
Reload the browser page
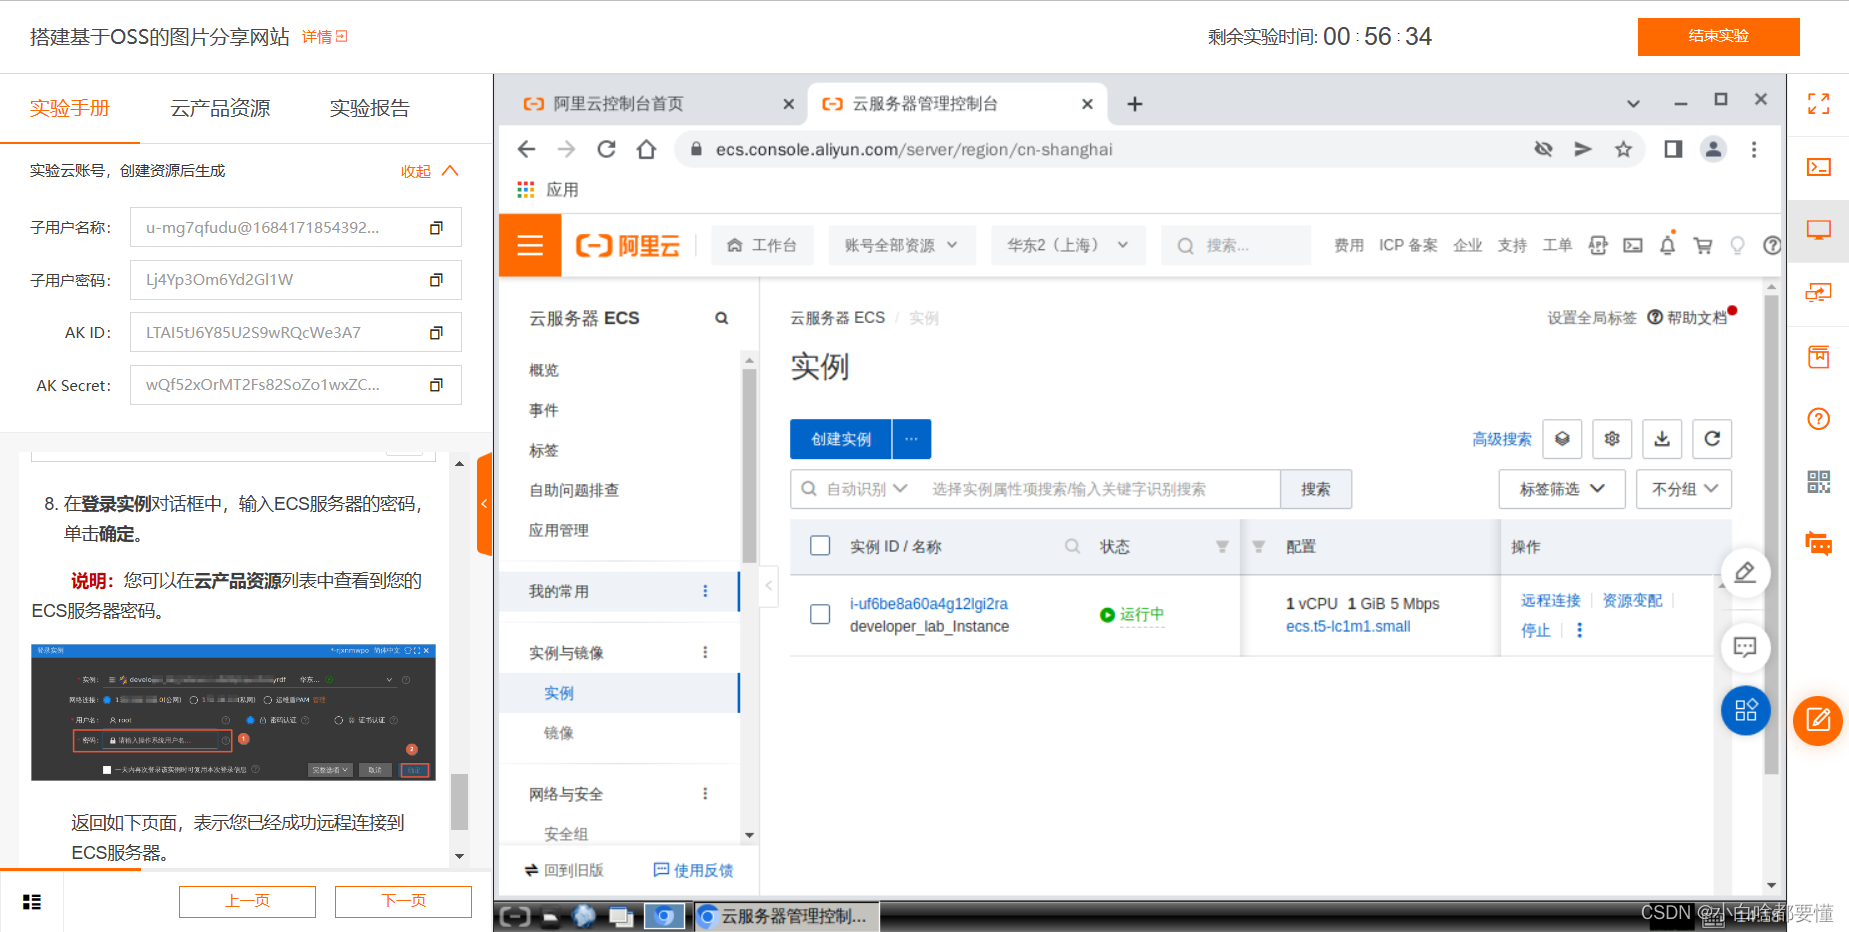(606, 149)
